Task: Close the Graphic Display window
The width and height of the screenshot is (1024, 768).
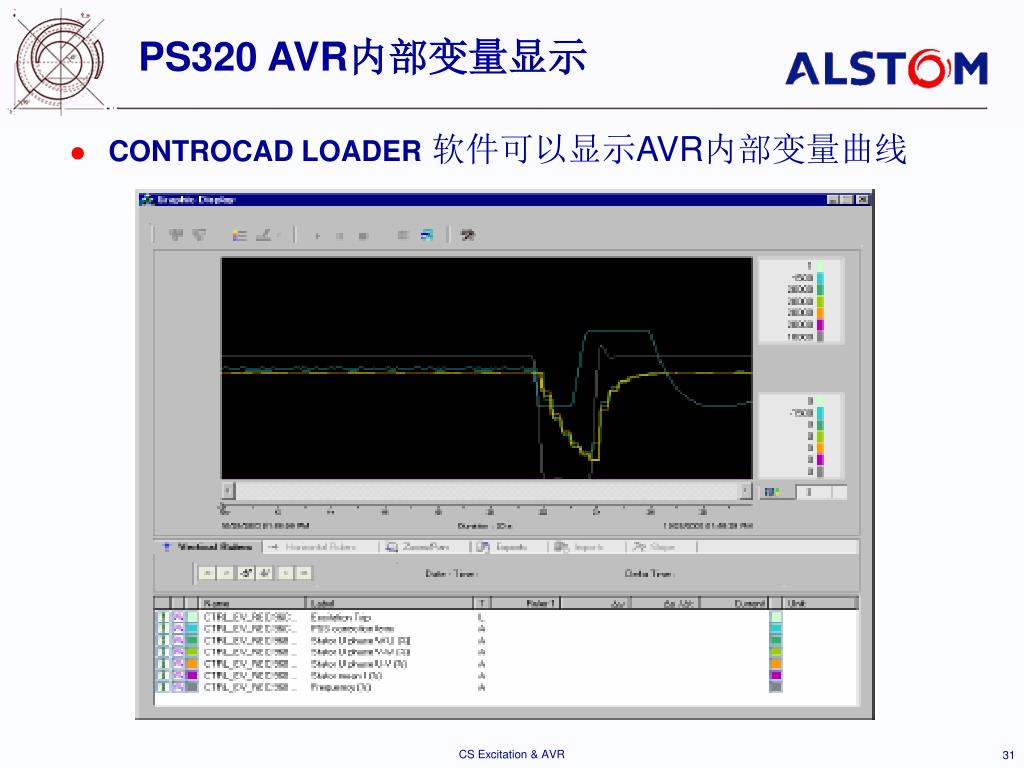Action: [x=863, y=200]
